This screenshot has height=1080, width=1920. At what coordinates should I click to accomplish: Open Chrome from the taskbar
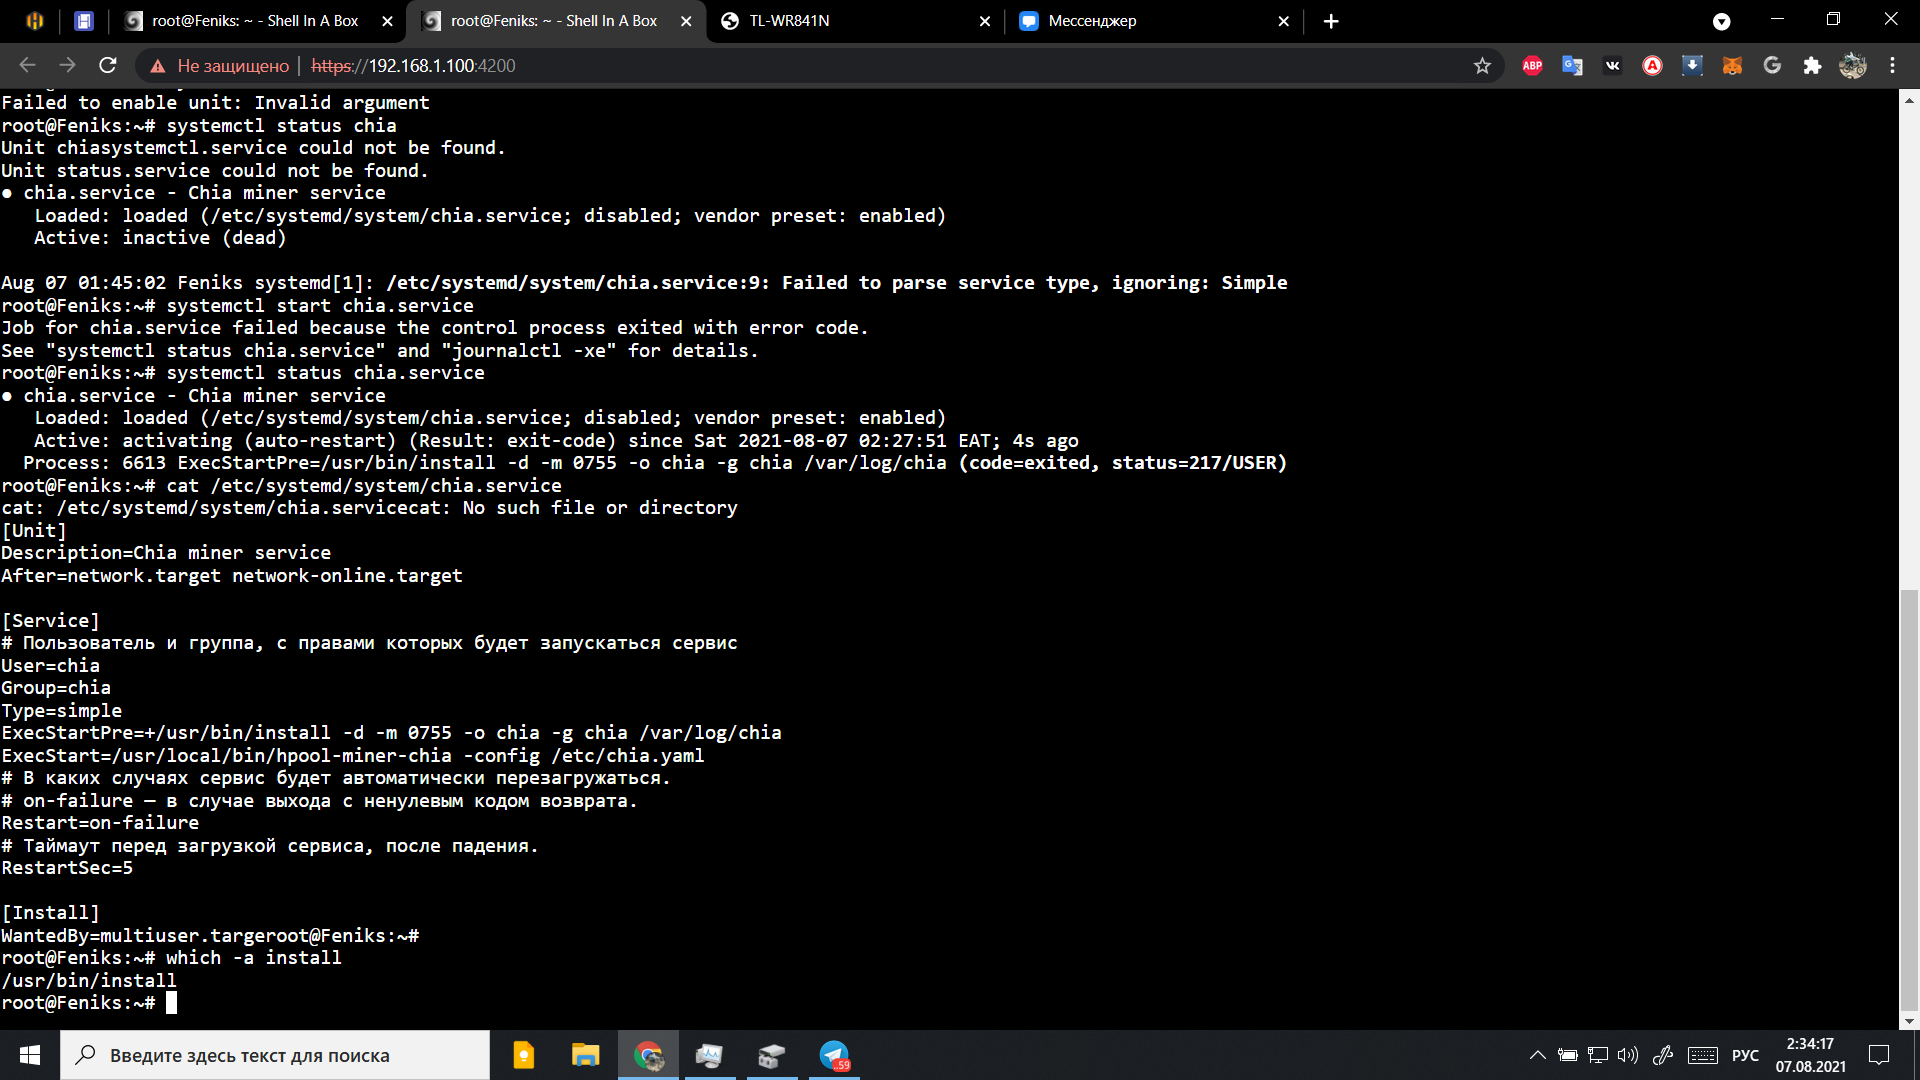click(648, 1055)
